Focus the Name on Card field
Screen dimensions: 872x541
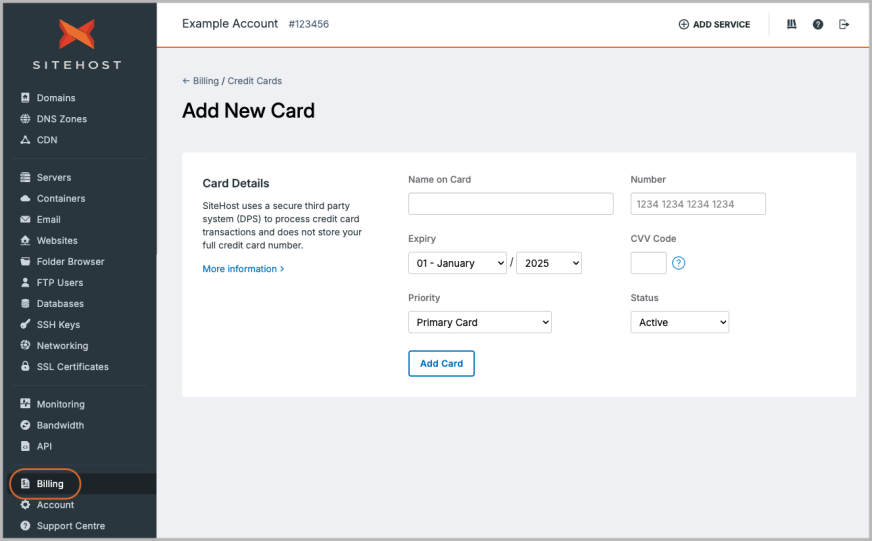(x=510, y=204)
